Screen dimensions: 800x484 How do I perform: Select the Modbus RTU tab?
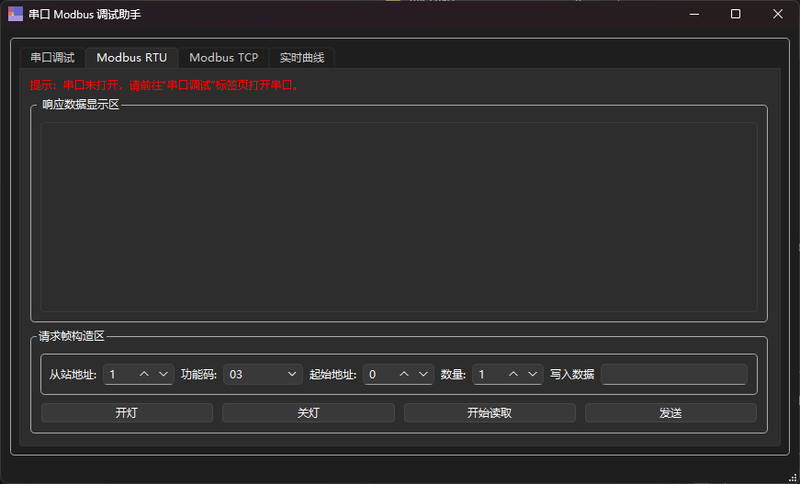coord(132,58)
